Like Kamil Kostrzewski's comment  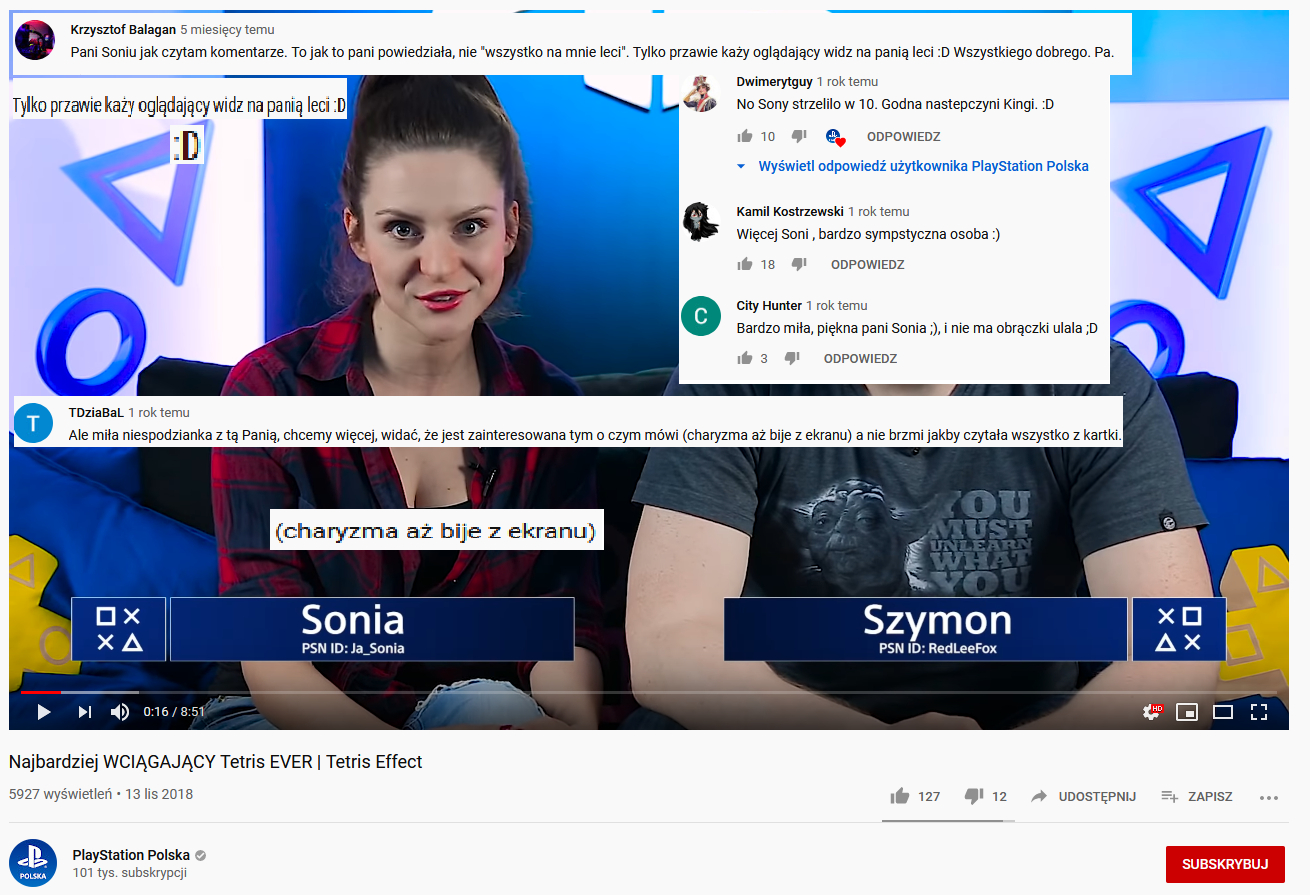click(744, 264)
